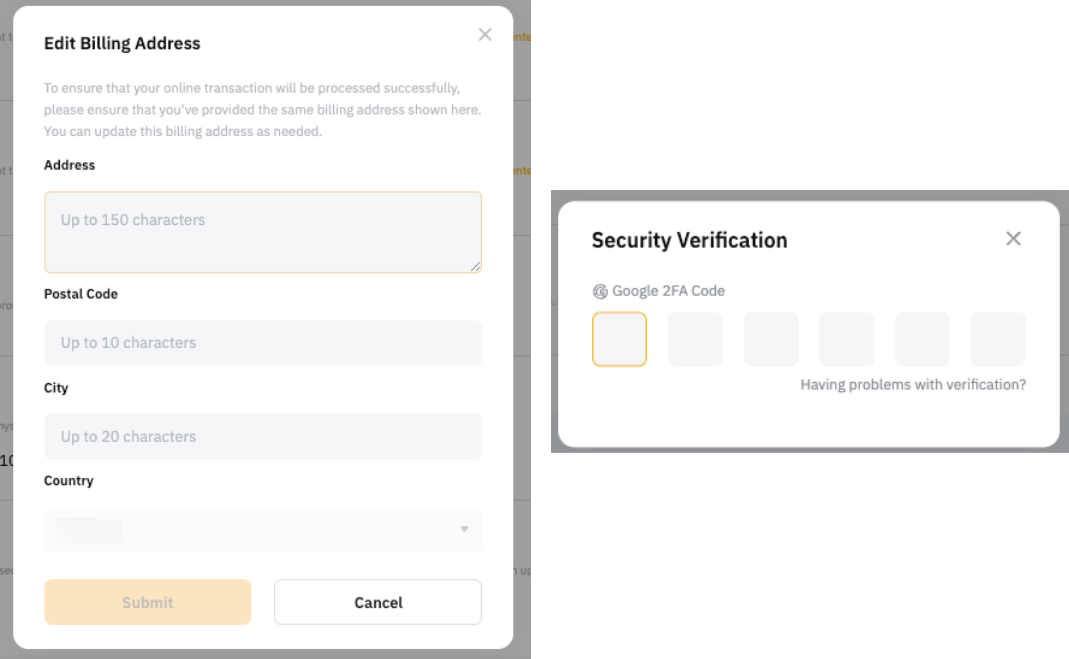Select the second 2FA code digit box

pos(695,339)
